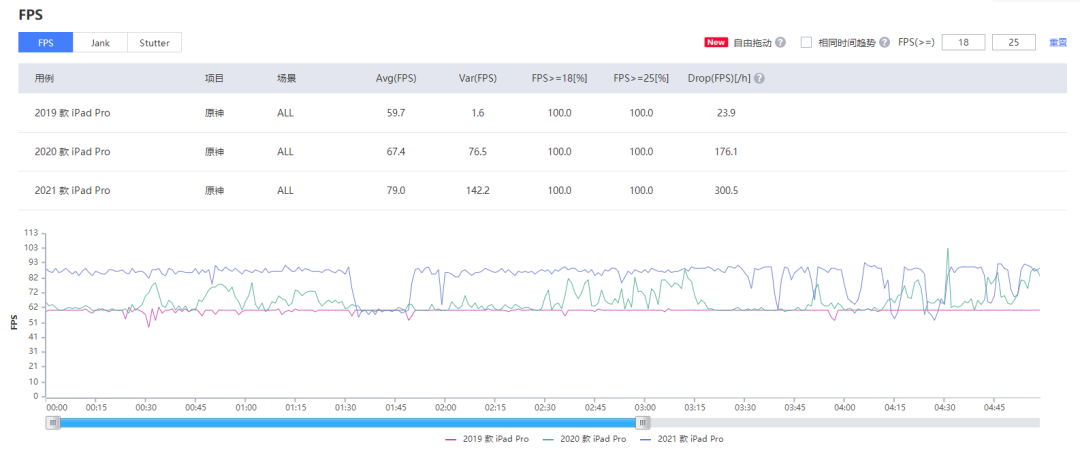Viewport: 1080px width, 454px height.
Task: Toggle 2021 款 iPad Pro legend series
Action: [682, 439]
